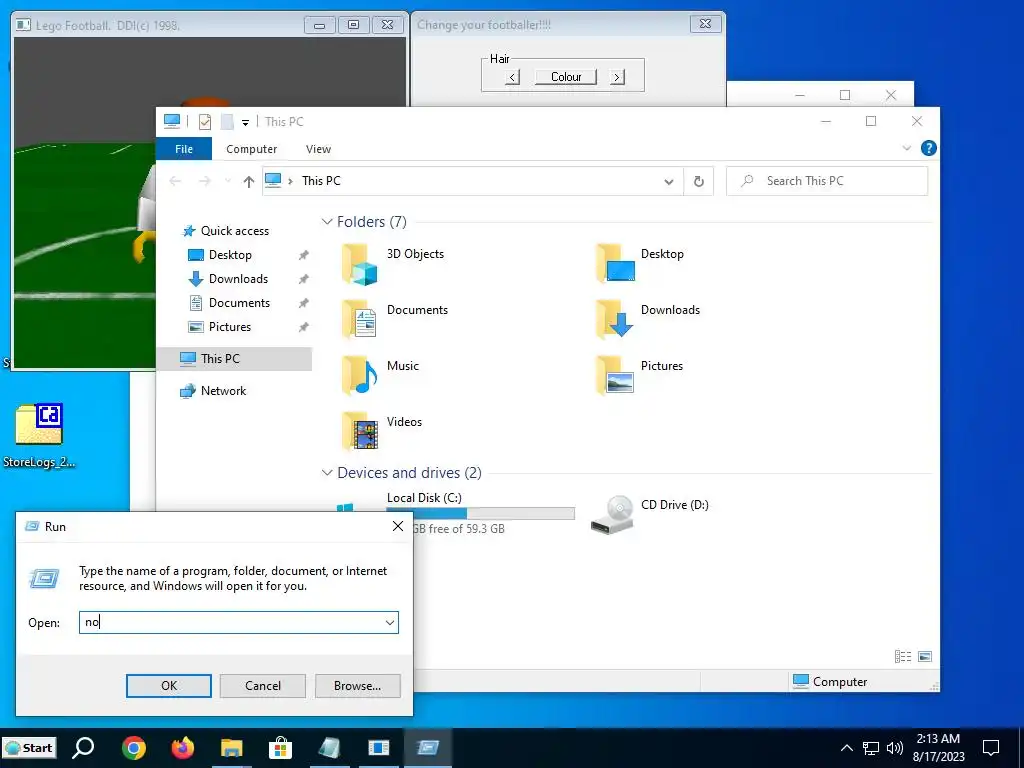Open the Videos folder icon
Viewport: 1024px width, 768px height.
(360, 432)
